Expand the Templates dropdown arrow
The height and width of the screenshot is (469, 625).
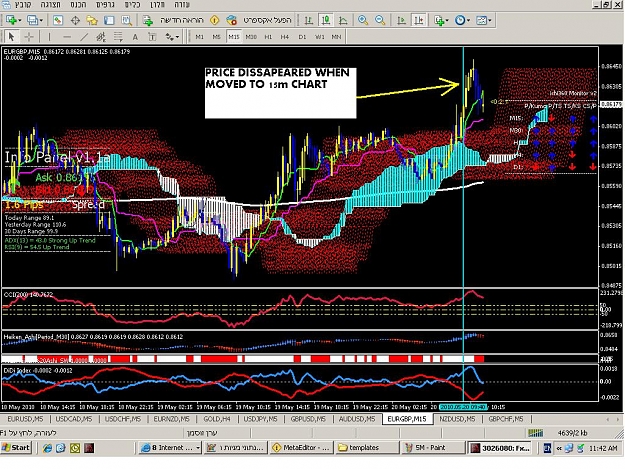489,20
